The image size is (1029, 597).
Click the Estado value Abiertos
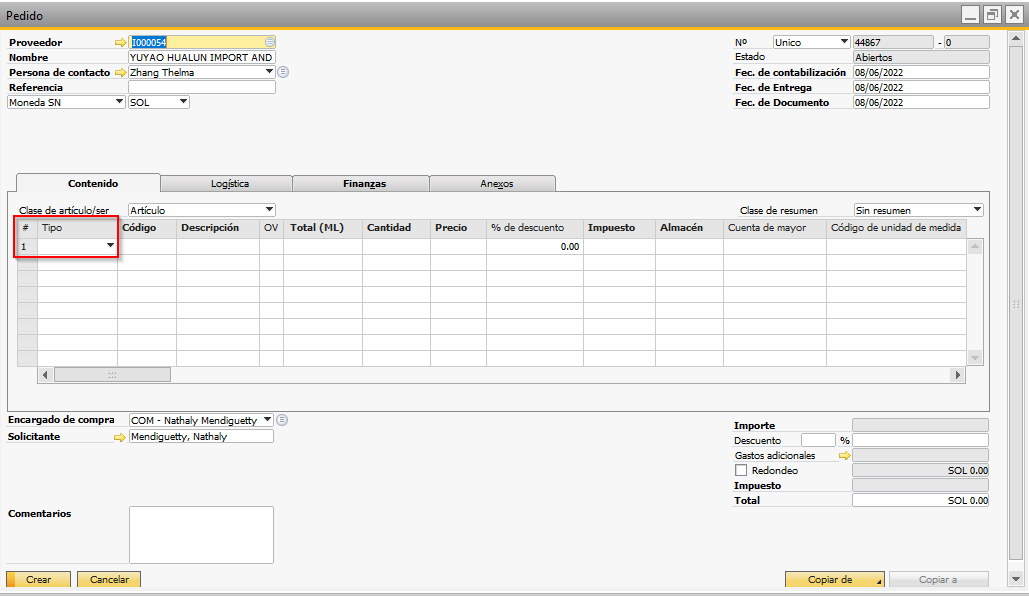coord(921,57)
